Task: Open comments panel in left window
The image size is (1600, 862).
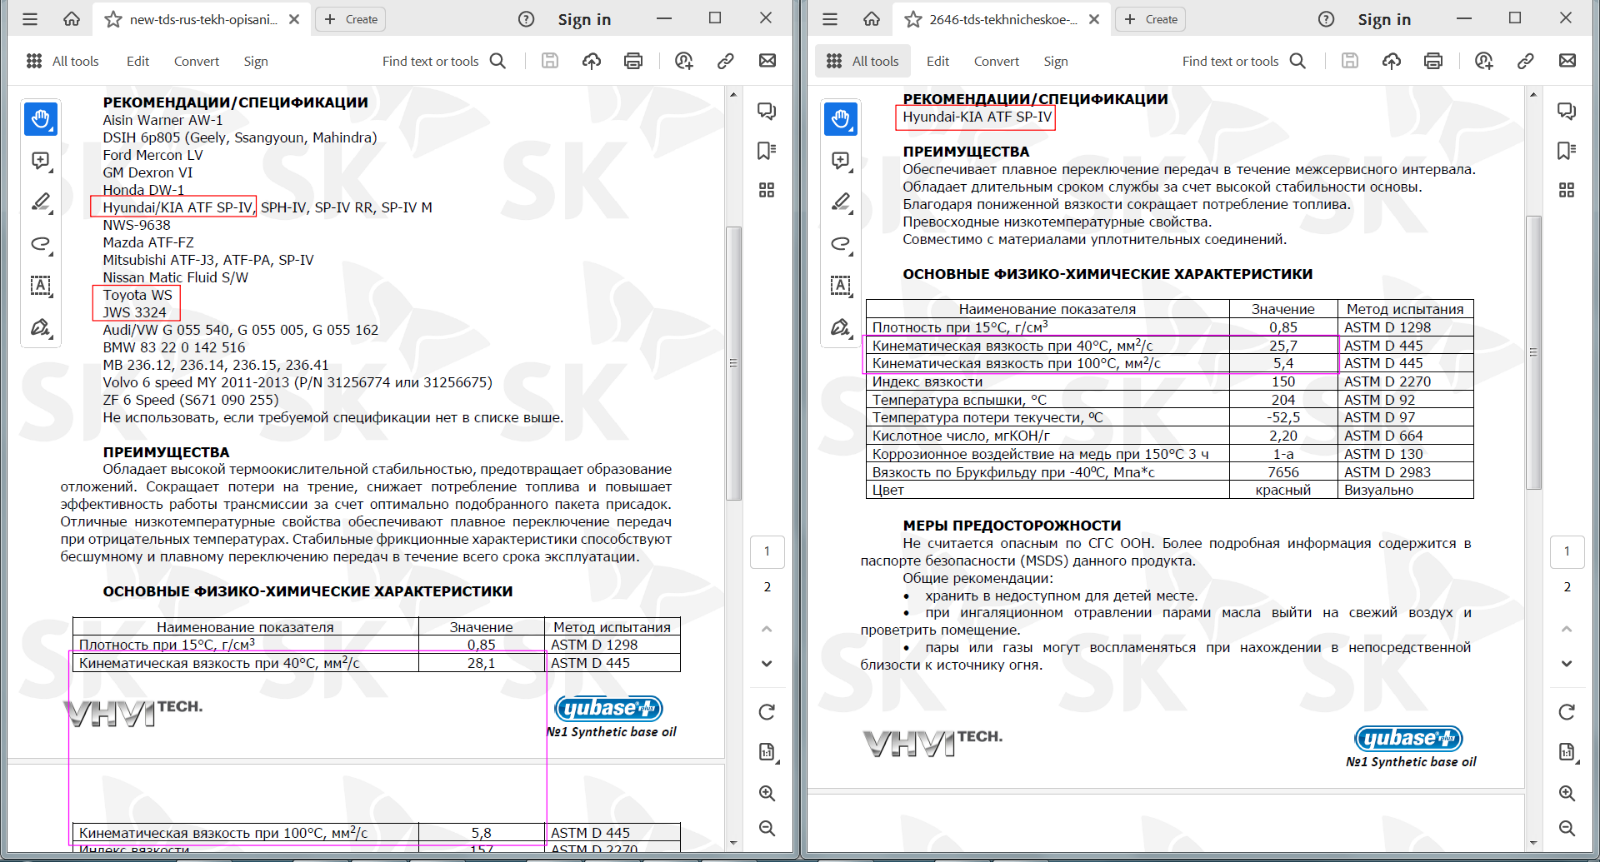Action: pyautogui.click(x=767, y=111)
